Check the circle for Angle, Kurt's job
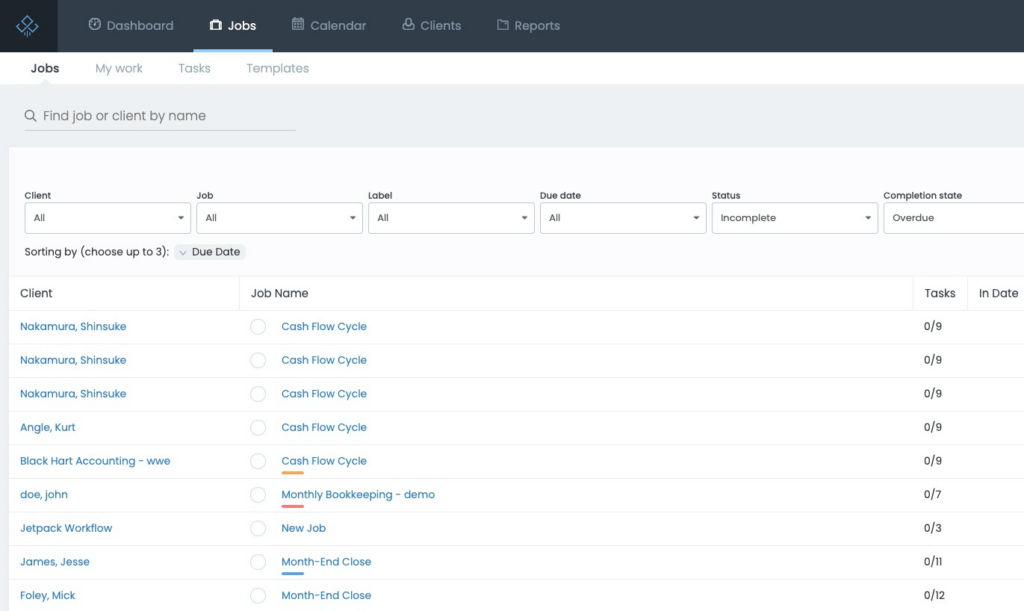The image size is (1024, 611). click(x=258, y=428)
